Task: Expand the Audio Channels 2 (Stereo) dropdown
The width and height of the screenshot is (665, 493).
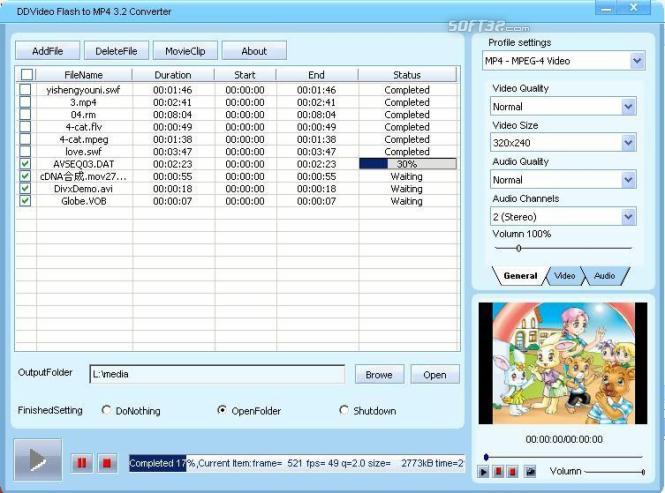Action: (629, 217)
